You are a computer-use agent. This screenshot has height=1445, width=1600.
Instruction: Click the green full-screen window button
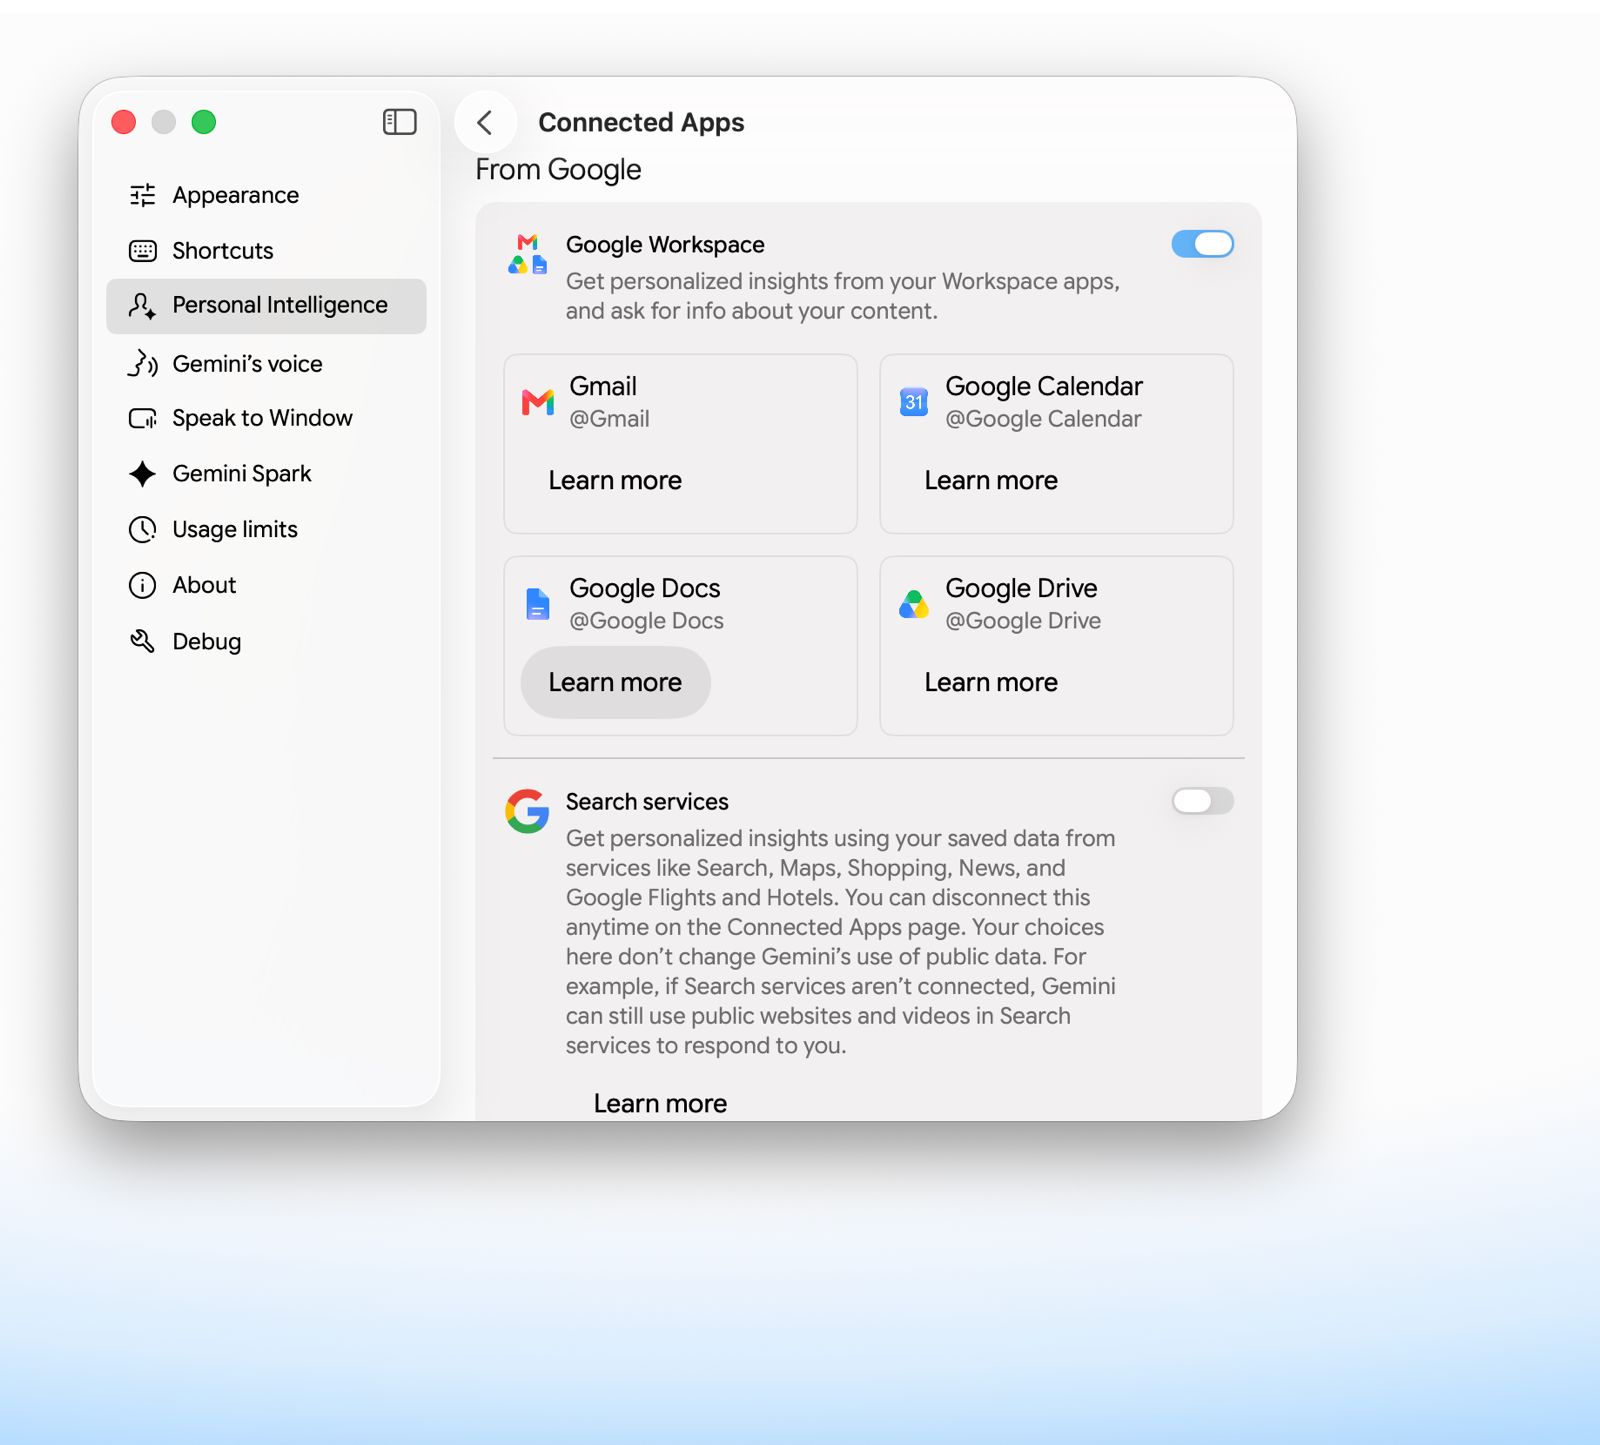click(204, 122)
